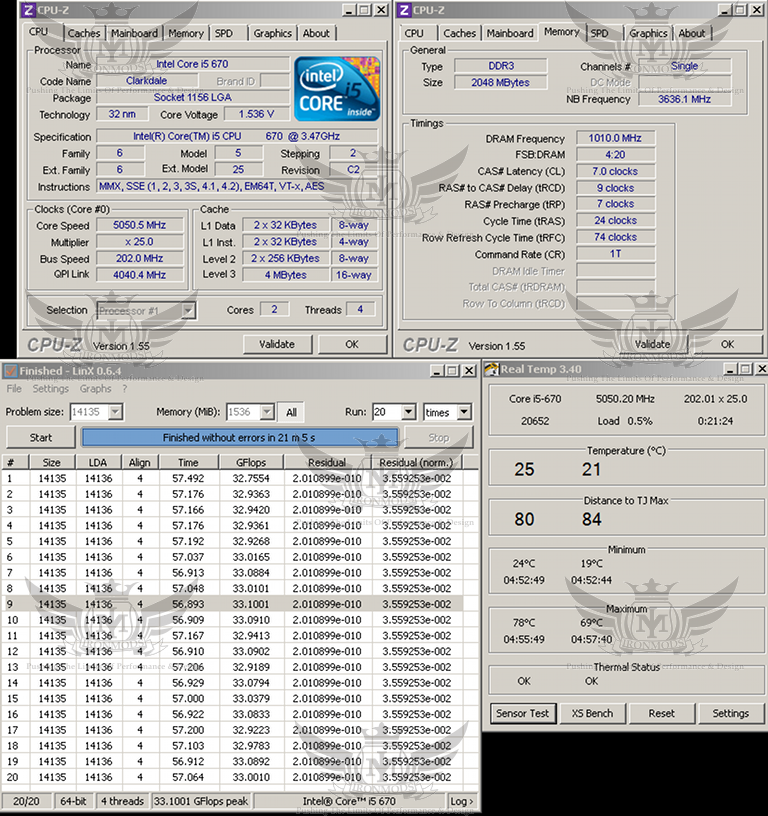This screenshot has width=768, height=816.
Task: Click the Intel Core i5 inside logo
Action: pos(337,89)
